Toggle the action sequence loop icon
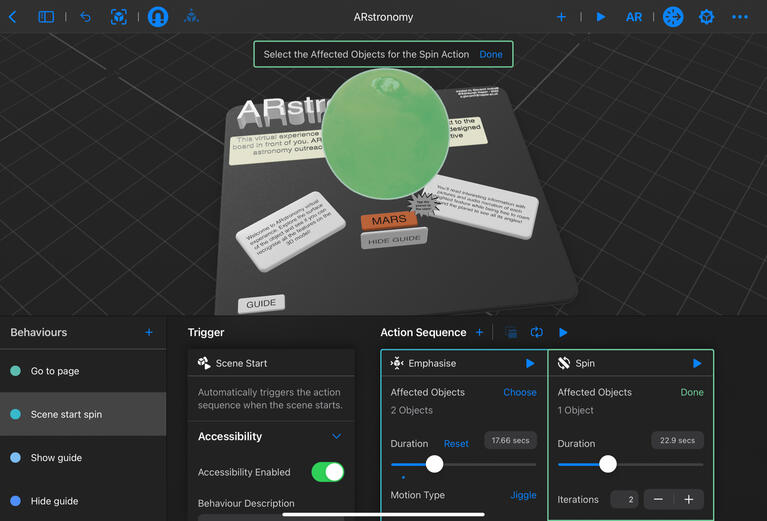Image resolution: width=767 pixels, height=521 pixels. pos(537,332)
